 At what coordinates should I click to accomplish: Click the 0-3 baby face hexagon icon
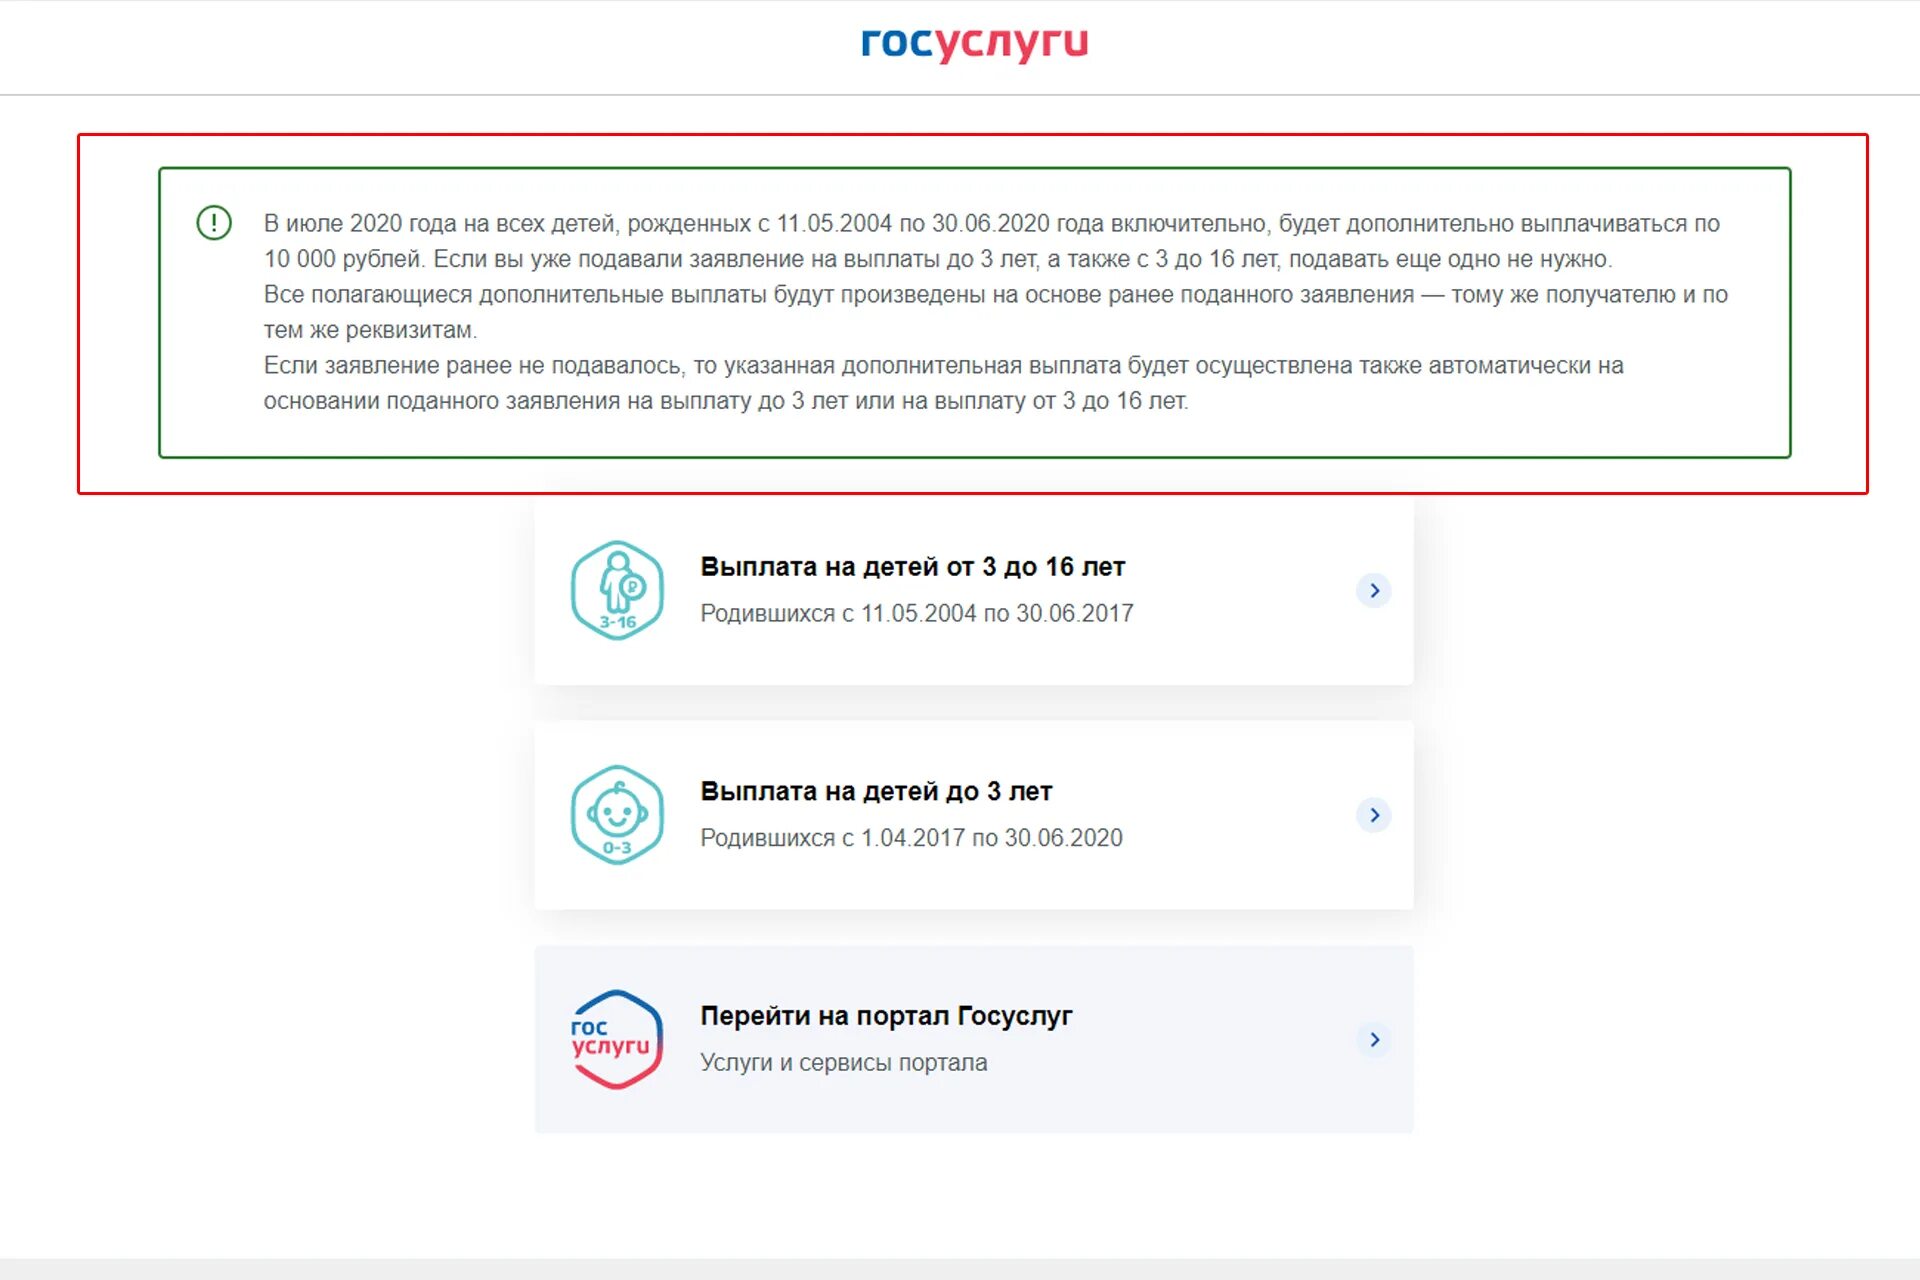(x=617, y=815)
